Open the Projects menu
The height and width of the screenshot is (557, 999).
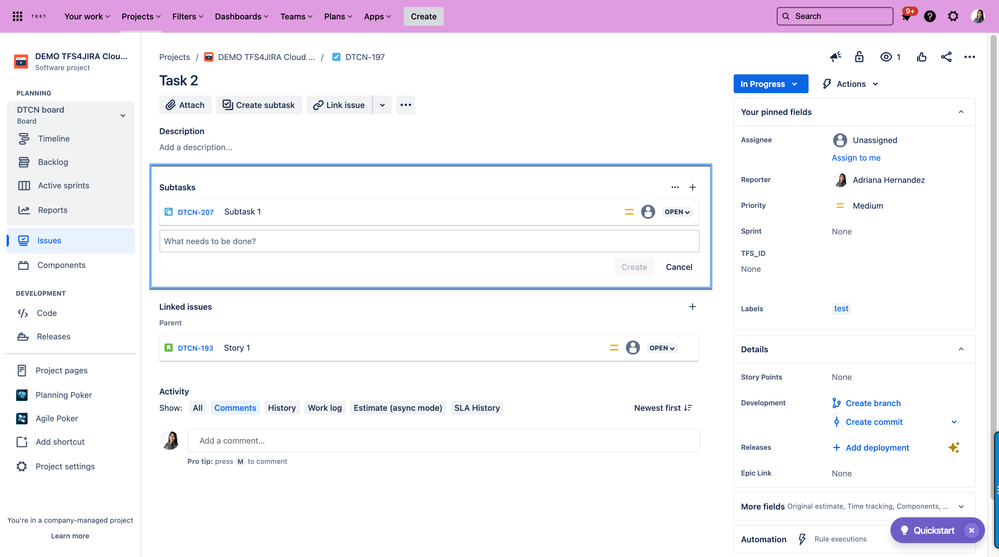[141, 17]
